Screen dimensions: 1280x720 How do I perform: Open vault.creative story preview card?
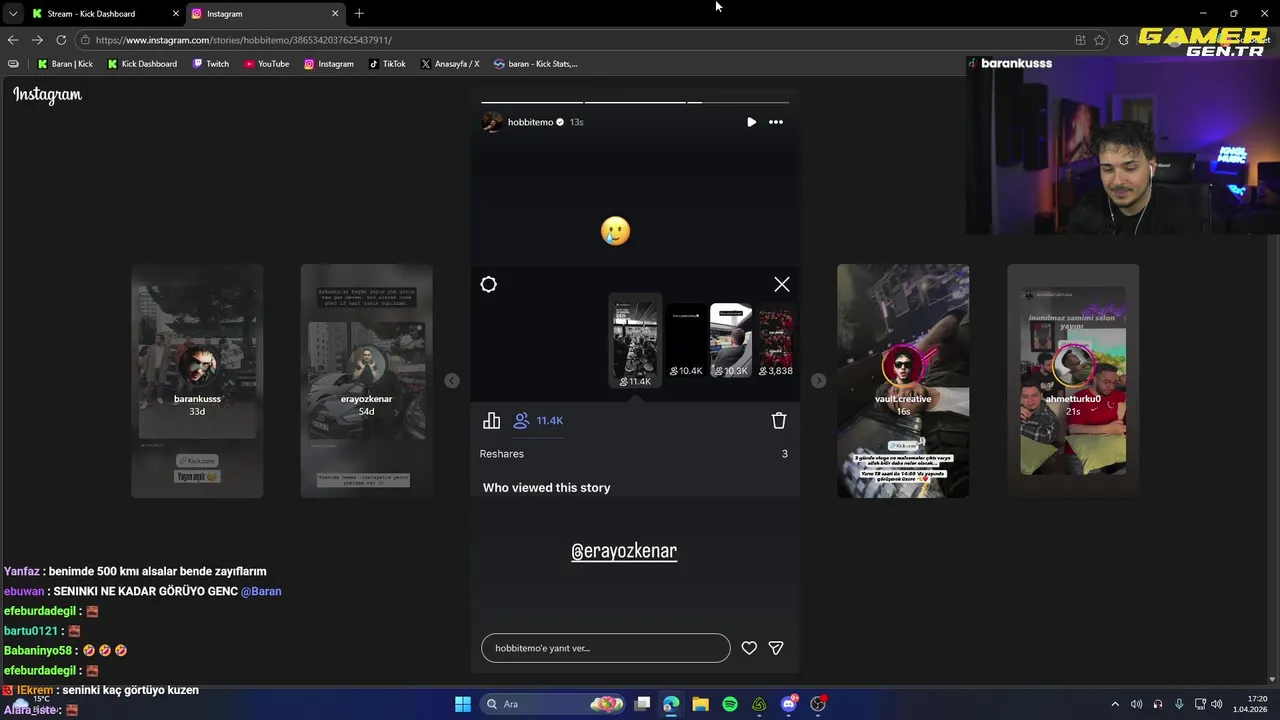(903, 381)
